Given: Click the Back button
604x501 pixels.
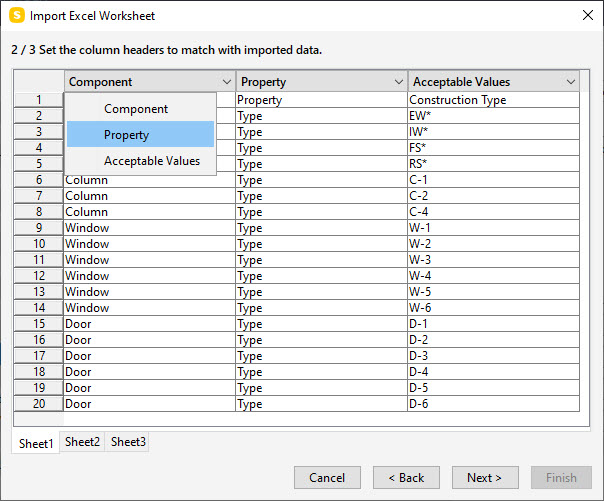Looking at the screenshot, I should click(x=406, y=478).
